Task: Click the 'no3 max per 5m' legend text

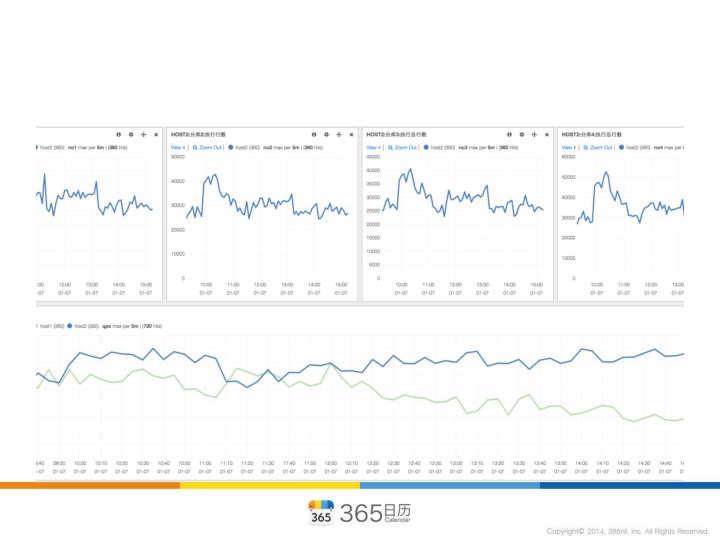Action: pyautogui.click(x=477, y=147)
